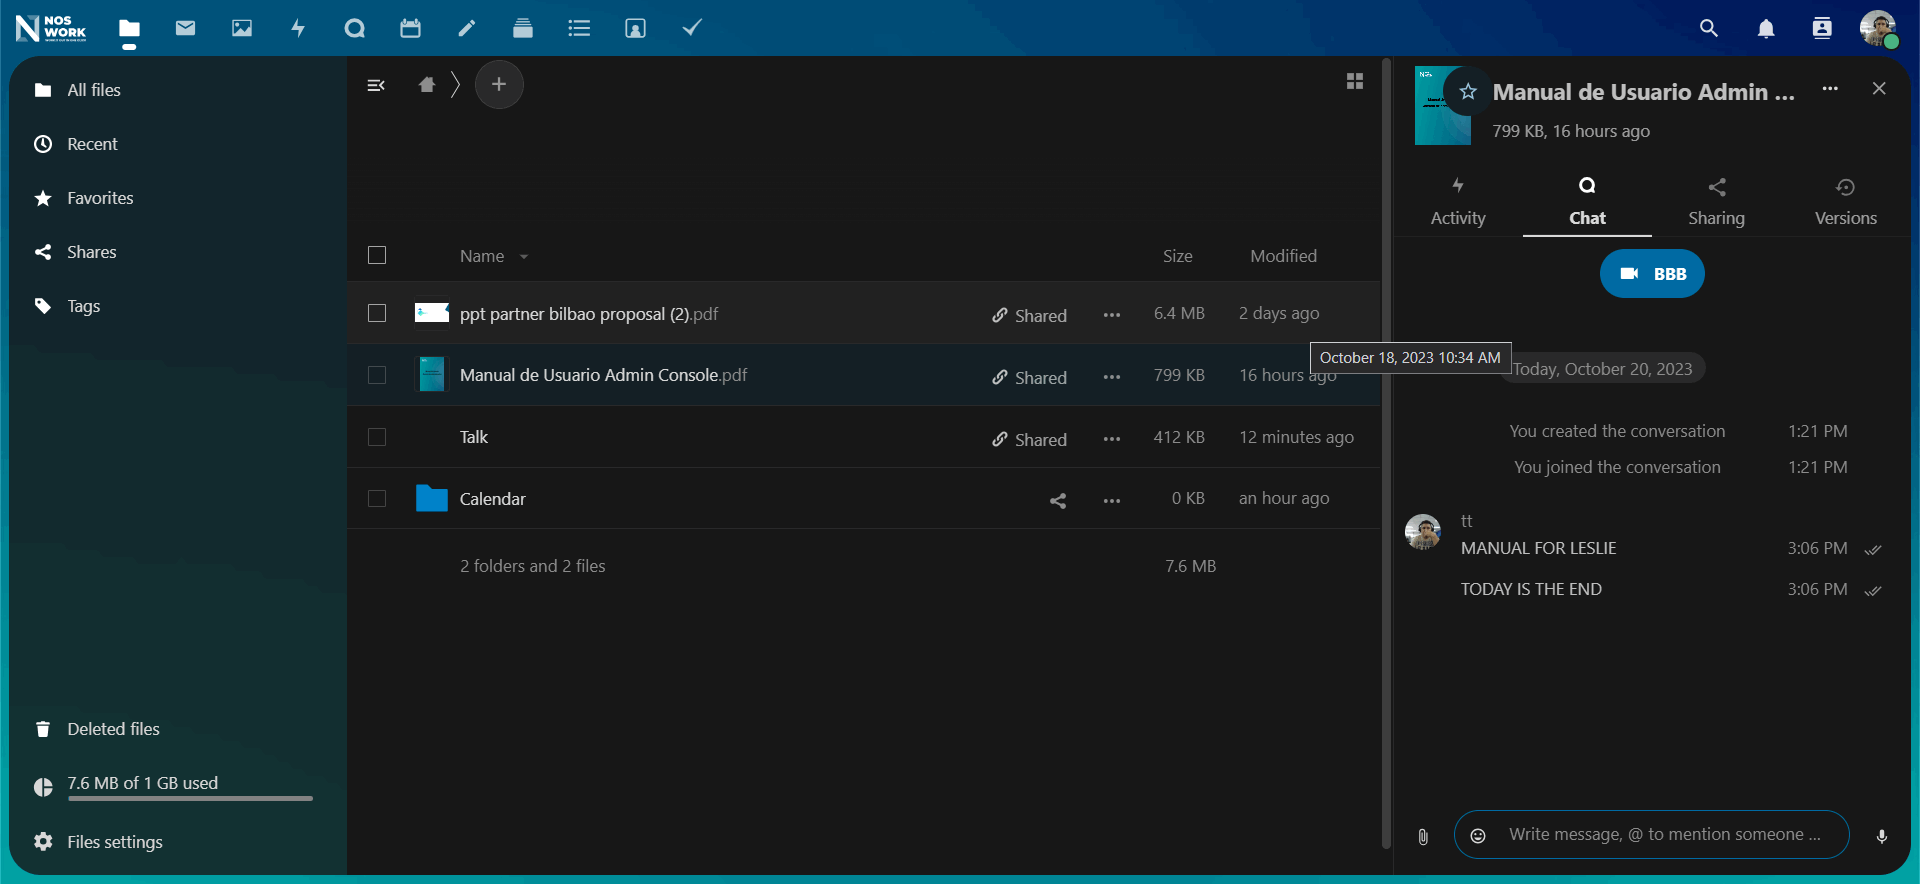
Task: Open the Mail app icon
Action: pyautogui.click(x=185, y=28)
